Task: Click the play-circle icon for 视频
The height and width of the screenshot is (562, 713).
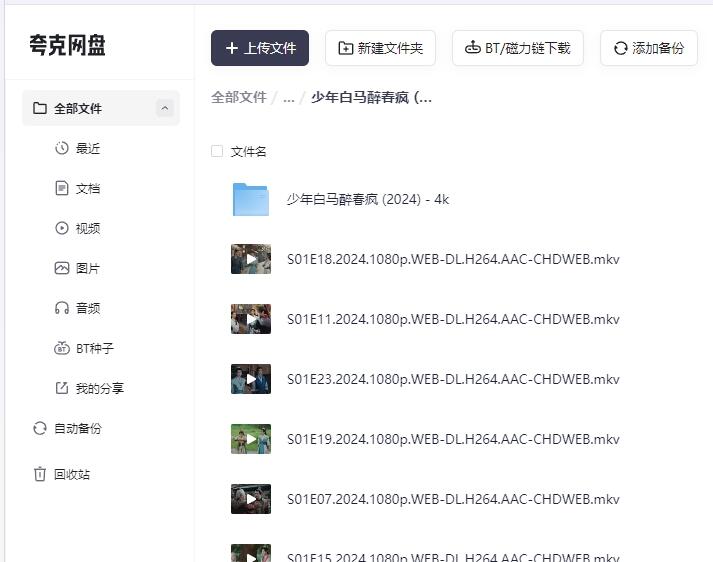Action: [62, 228]
